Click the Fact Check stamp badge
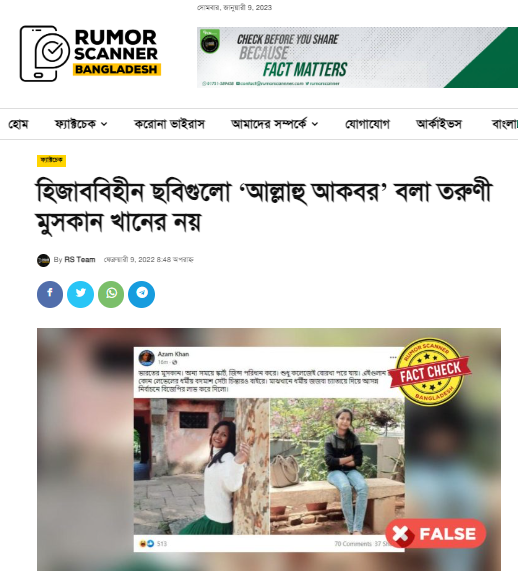The width and height of the screenshot is (518, 583). pyautogui.click(x=430, y=371)
